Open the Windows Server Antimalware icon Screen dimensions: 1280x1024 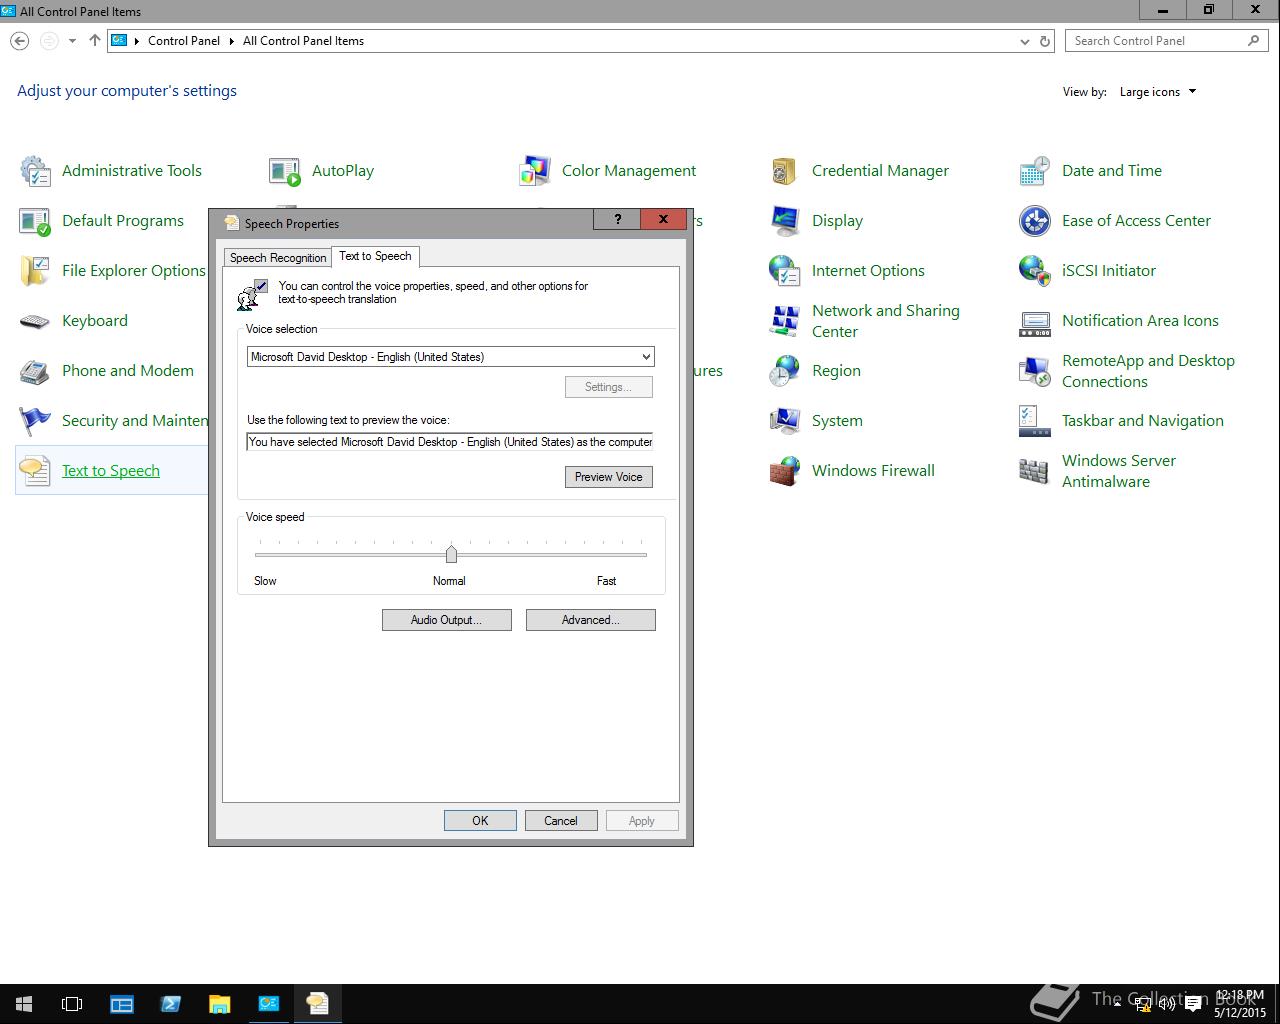point(1035,471)
